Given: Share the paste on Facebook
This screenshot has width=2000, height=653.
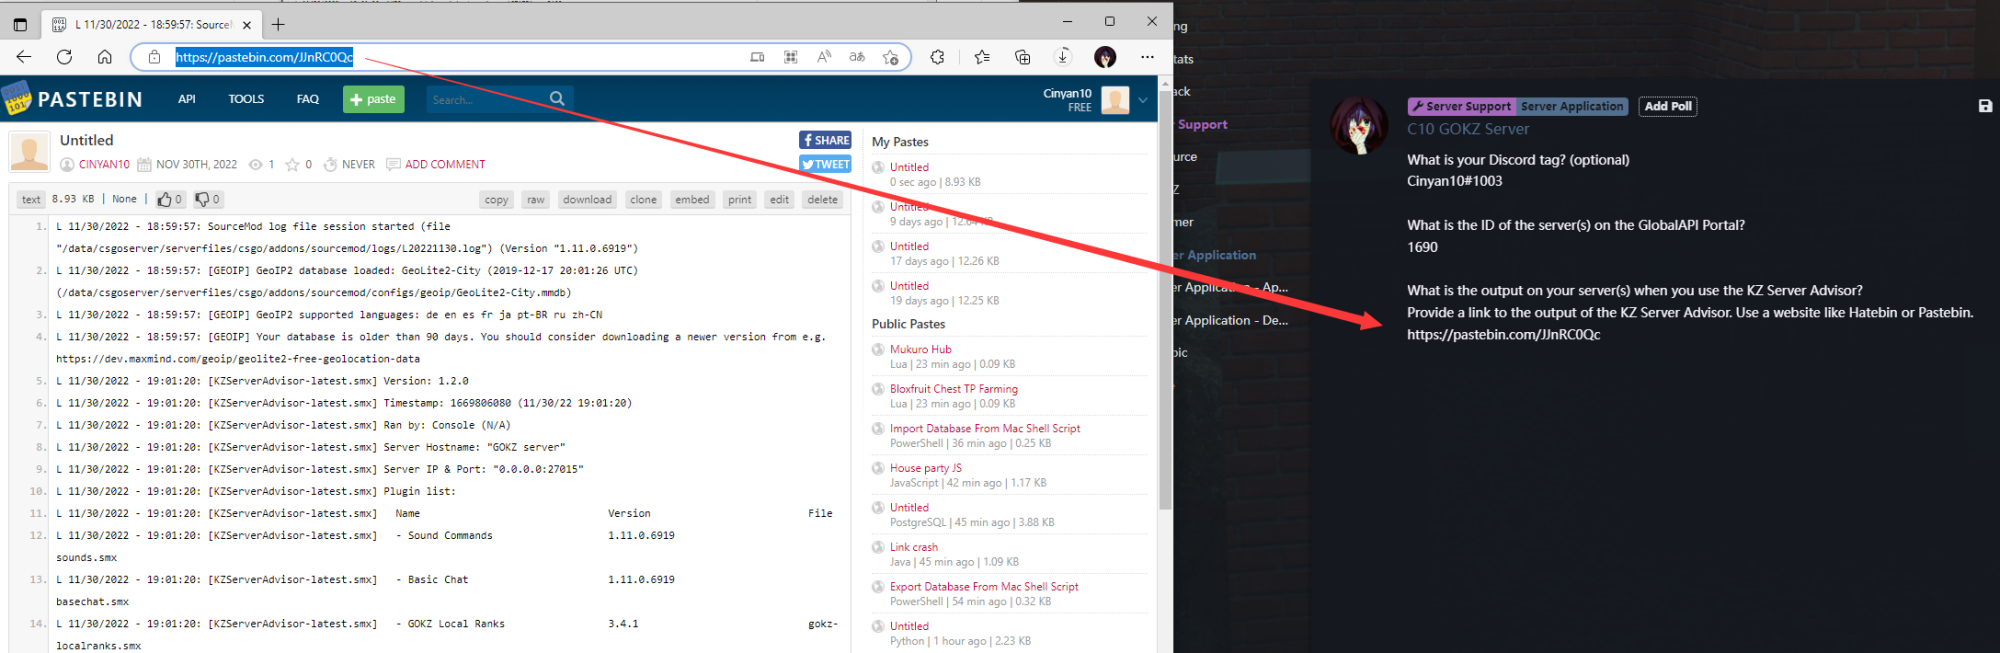Looking at the screenshot, I should click(825, 140).
